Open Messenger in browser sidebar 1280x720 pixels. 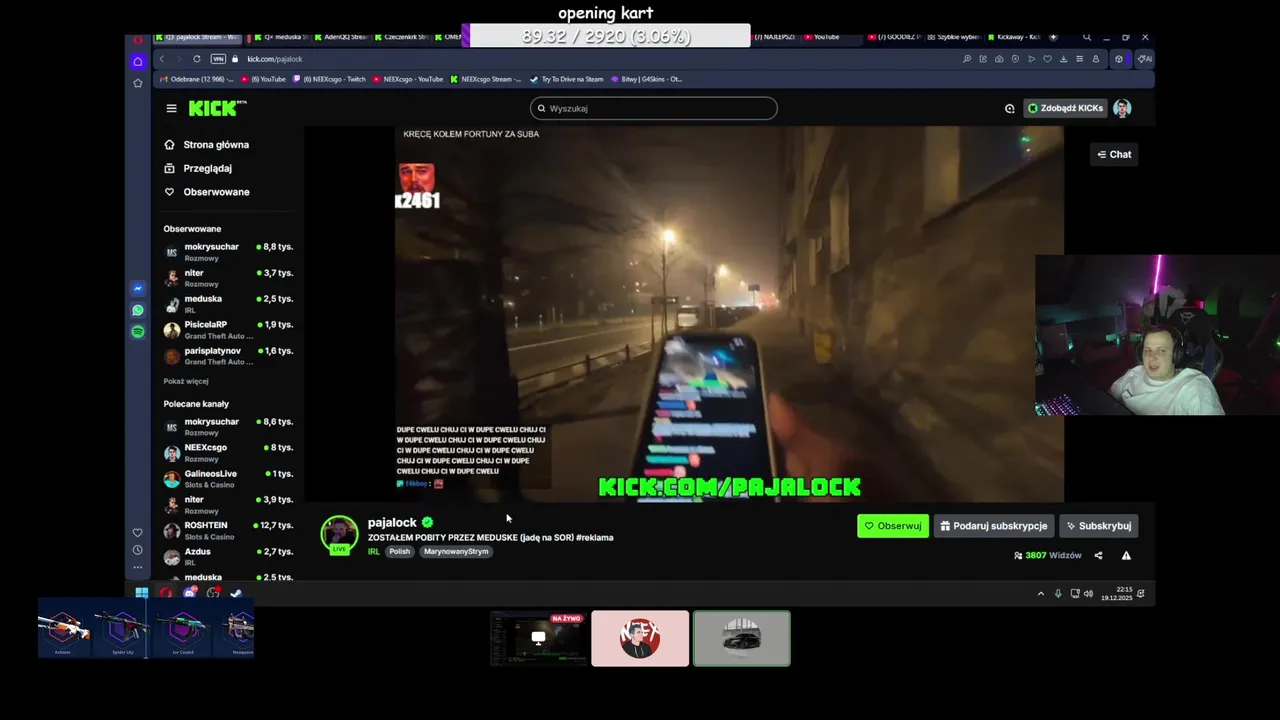tap(138, 289)
